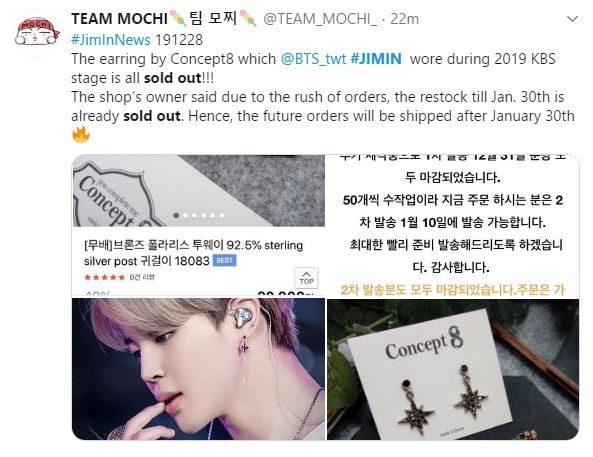The height and width of the screenshot is (457, 593).
Task: Select the second carousel dot indicator
Action: click(x=185, y=215)
